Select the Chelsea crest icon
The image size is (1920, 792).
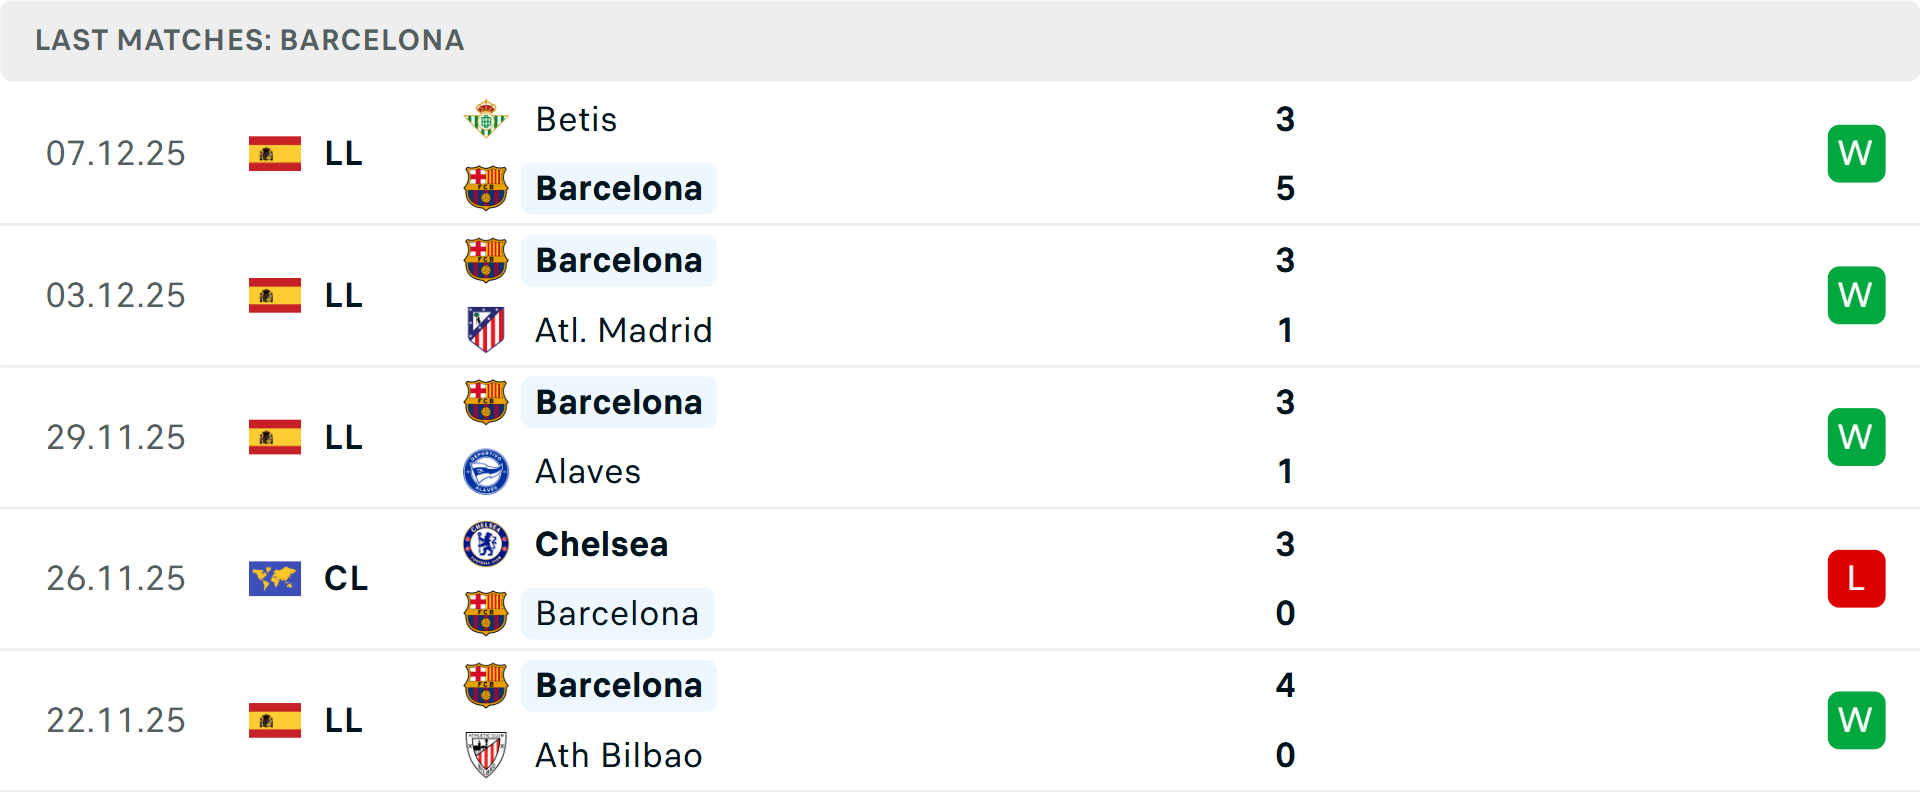click(x=486, y=544)
